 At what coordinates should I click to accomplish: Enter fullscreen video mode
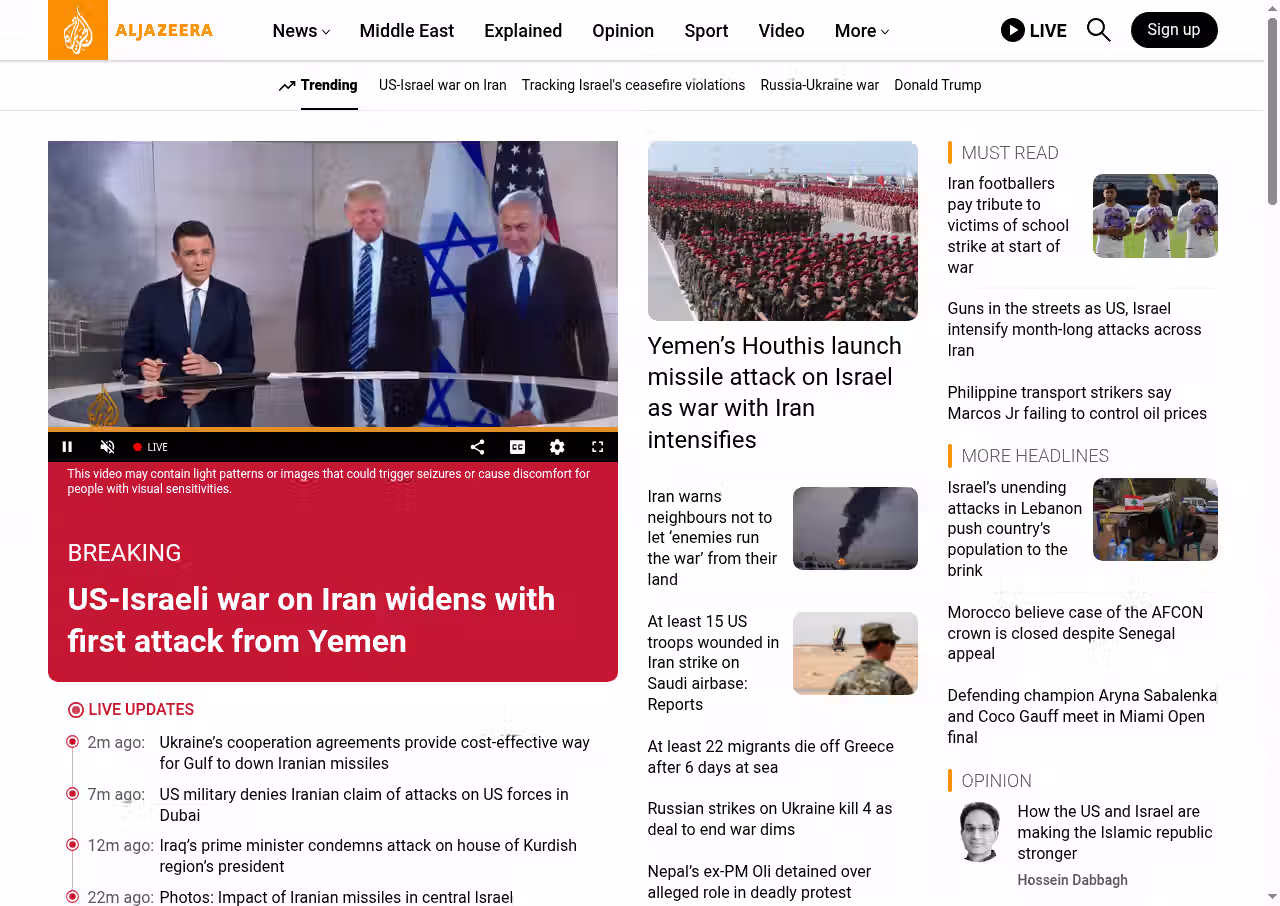[x=597, y=447]
